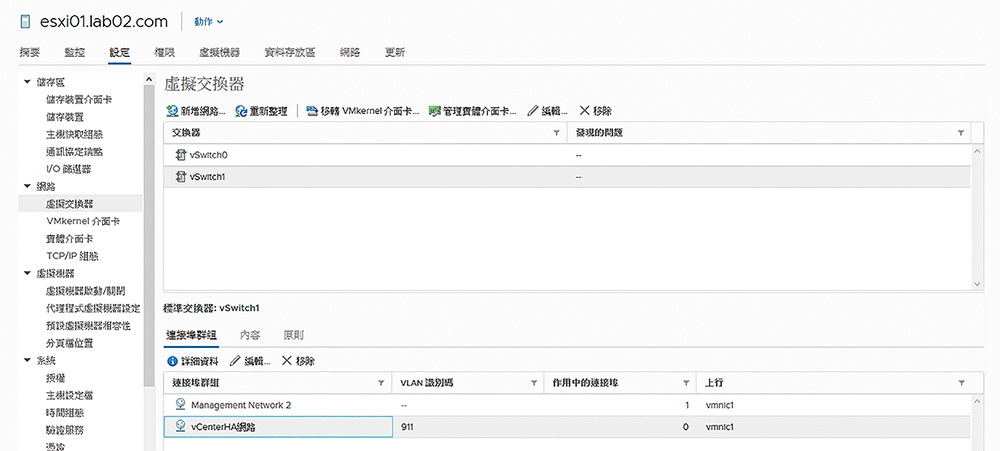
Task: Select the vSwitch1 row icon
Action: click(x=180, y=177)
